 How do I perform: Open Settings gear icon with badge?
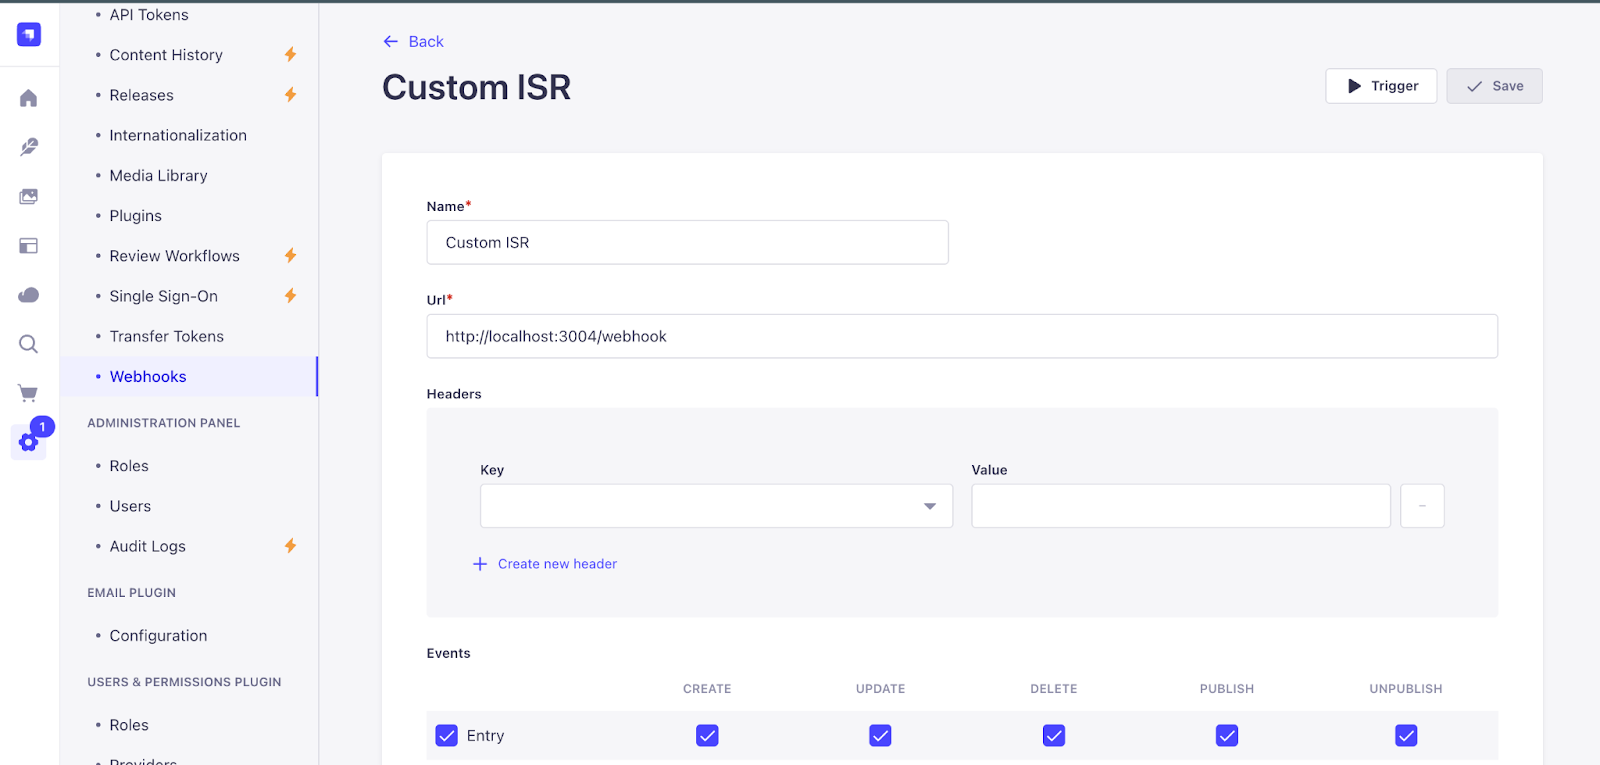click(29, 442)
